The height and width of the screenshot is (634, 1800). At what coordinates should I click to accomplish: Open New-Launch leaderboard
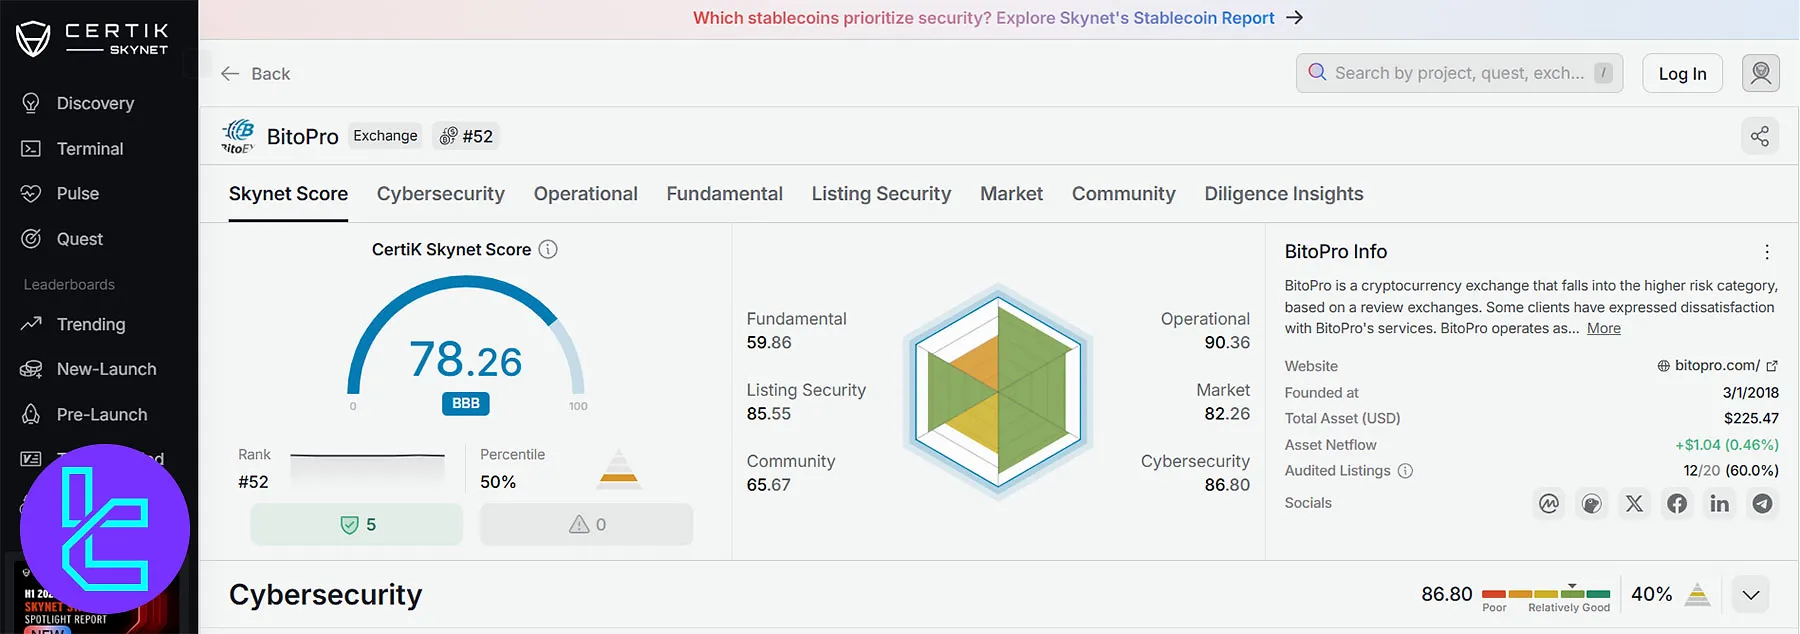[107, 369]
